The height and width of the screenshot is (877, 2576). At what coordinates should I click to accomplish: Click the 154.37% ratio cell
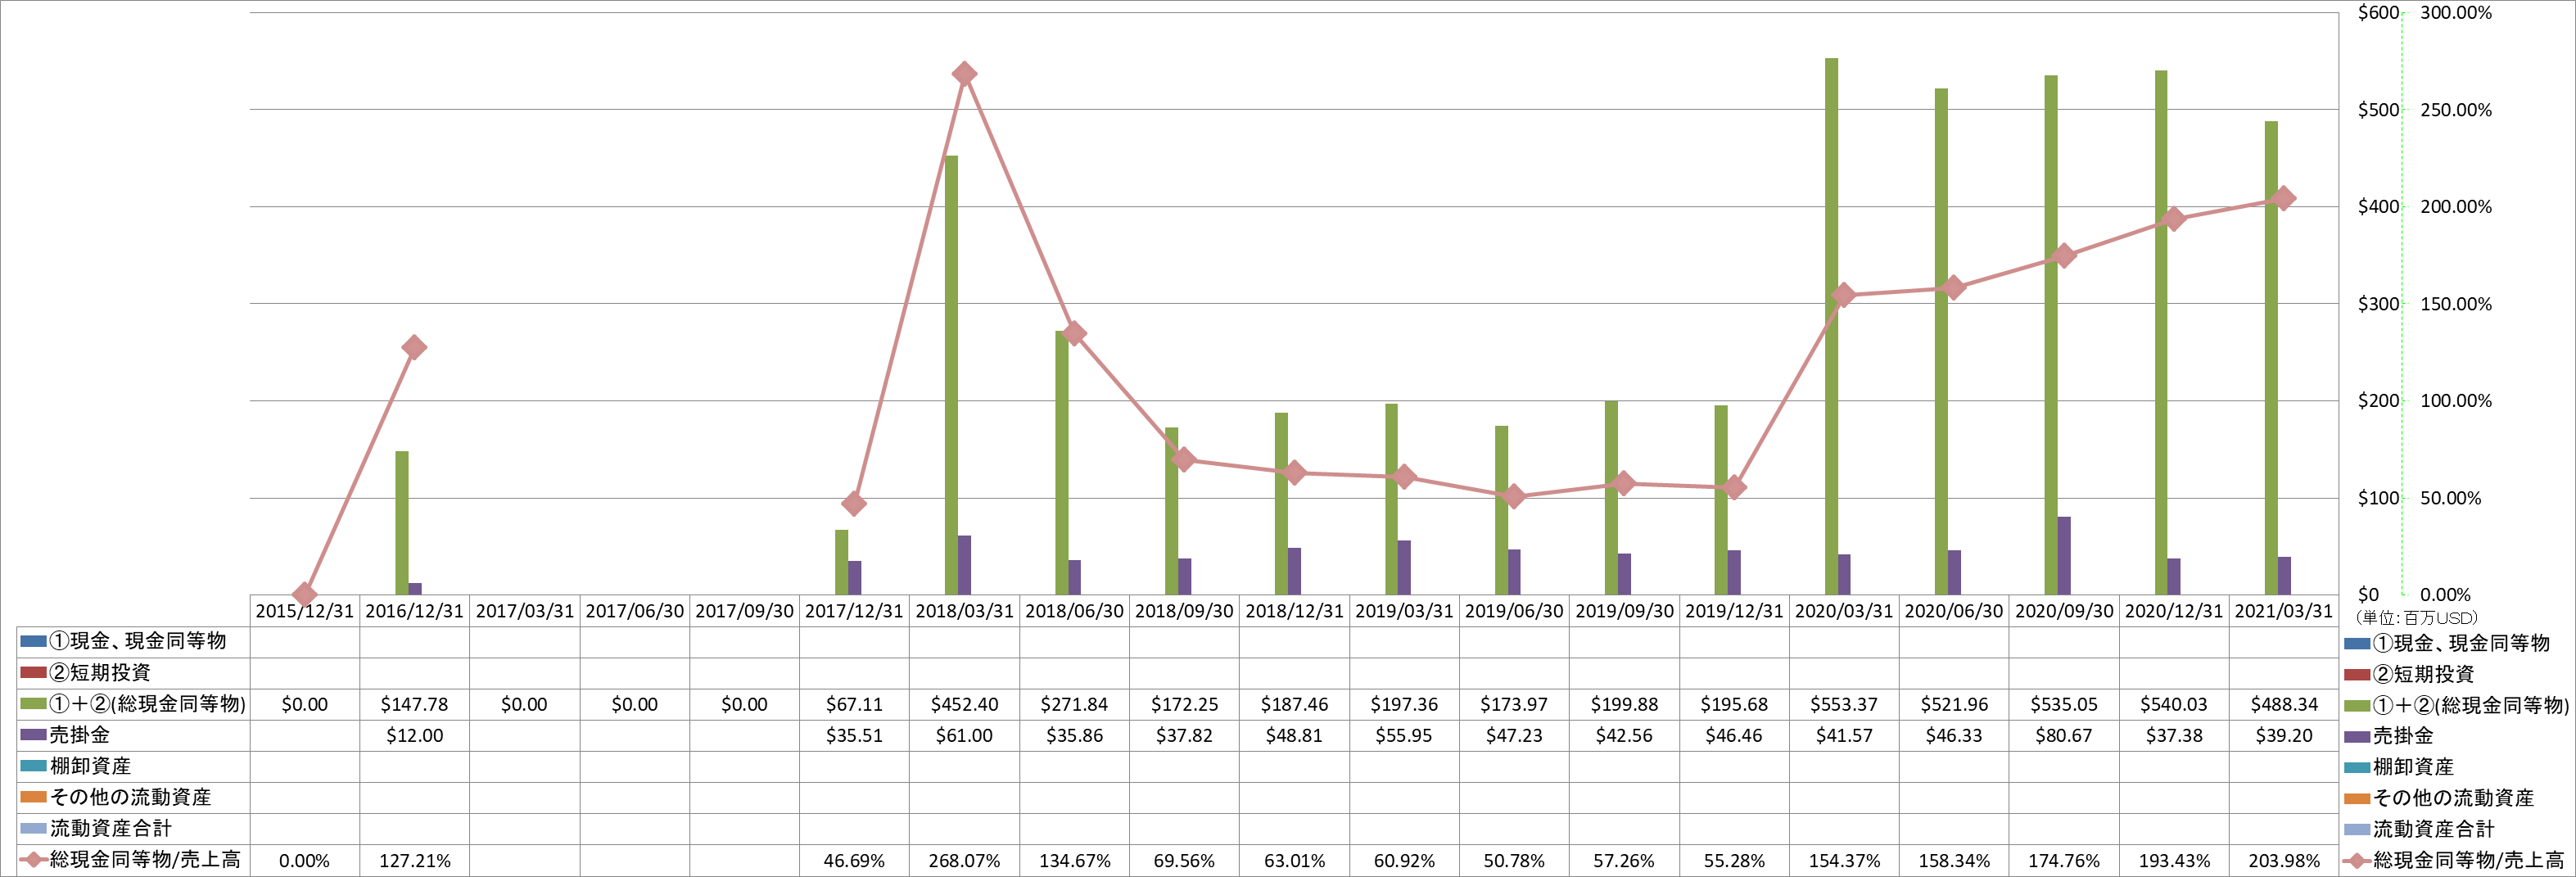1844,860
